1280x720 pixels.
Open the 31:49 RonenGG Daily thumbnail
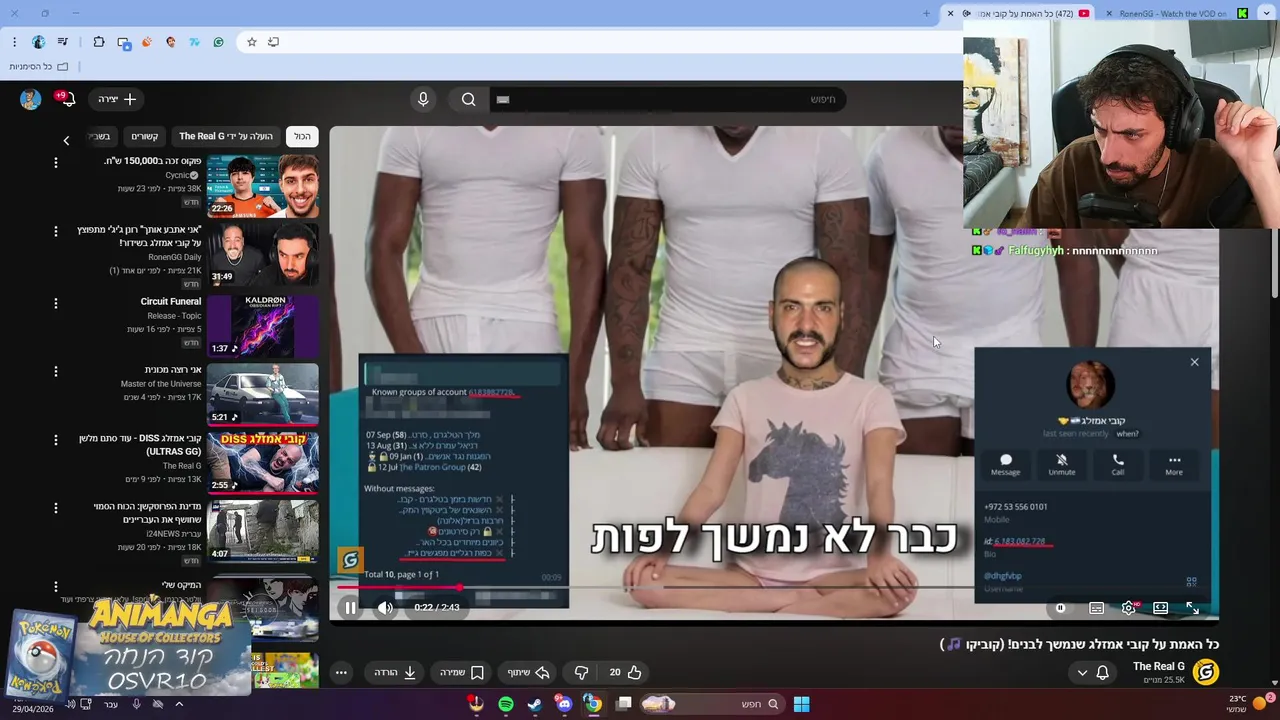click(x=263, y=254)
